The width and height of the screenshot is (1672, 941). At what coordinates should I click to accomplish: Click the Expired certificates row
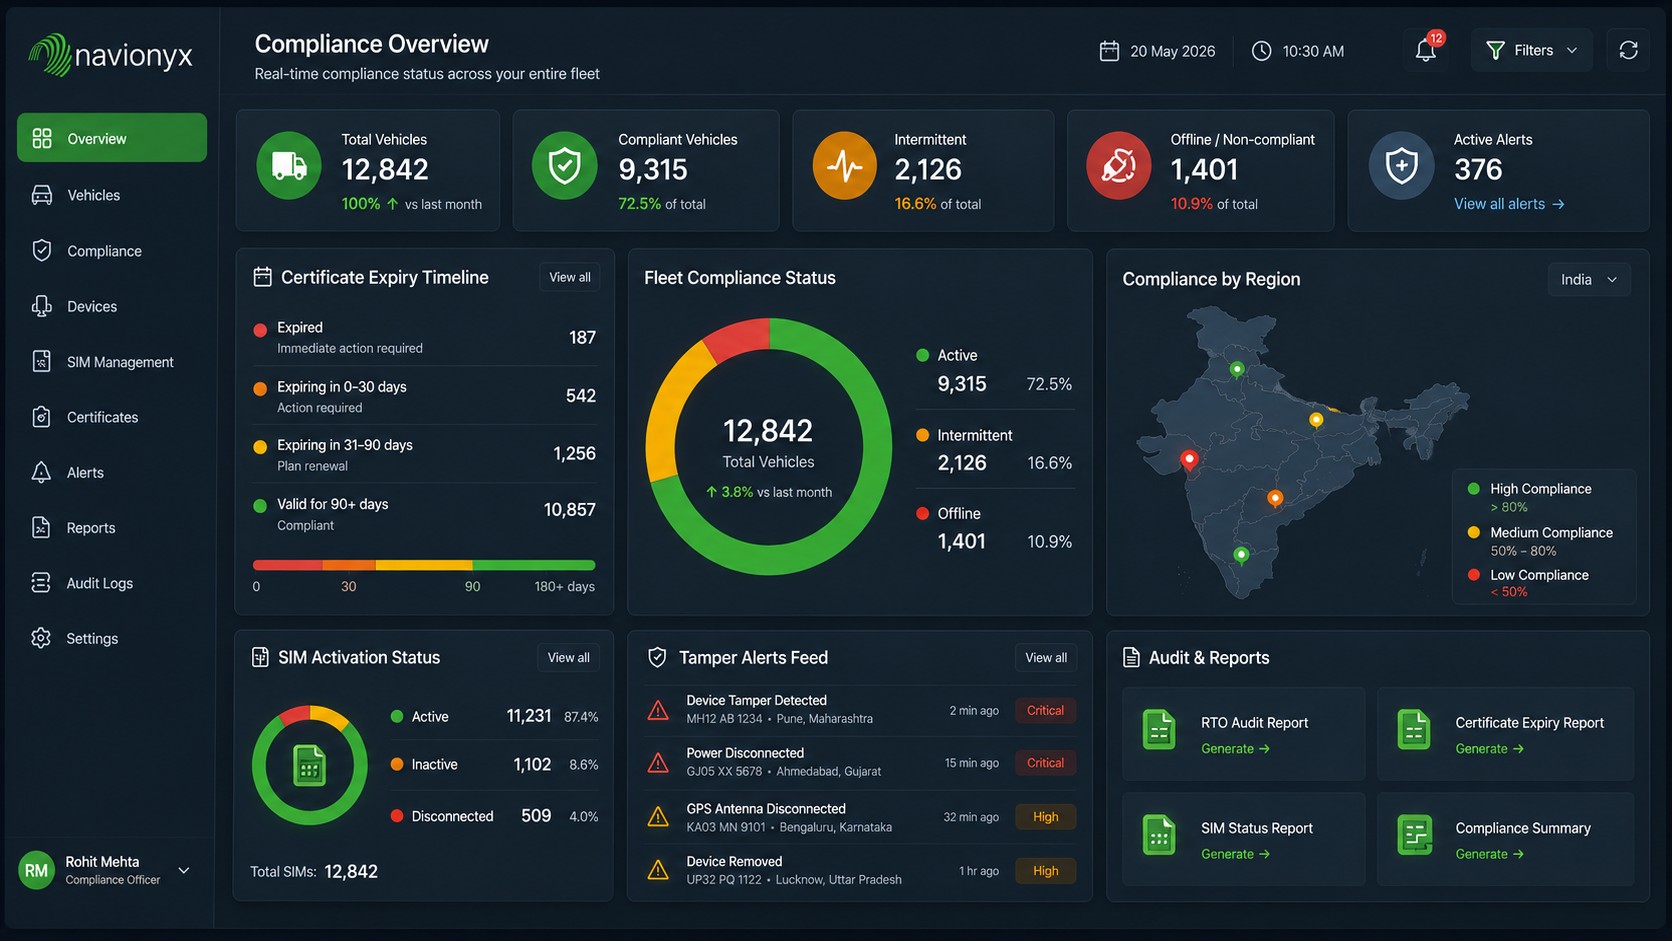[x=424, y=337]
